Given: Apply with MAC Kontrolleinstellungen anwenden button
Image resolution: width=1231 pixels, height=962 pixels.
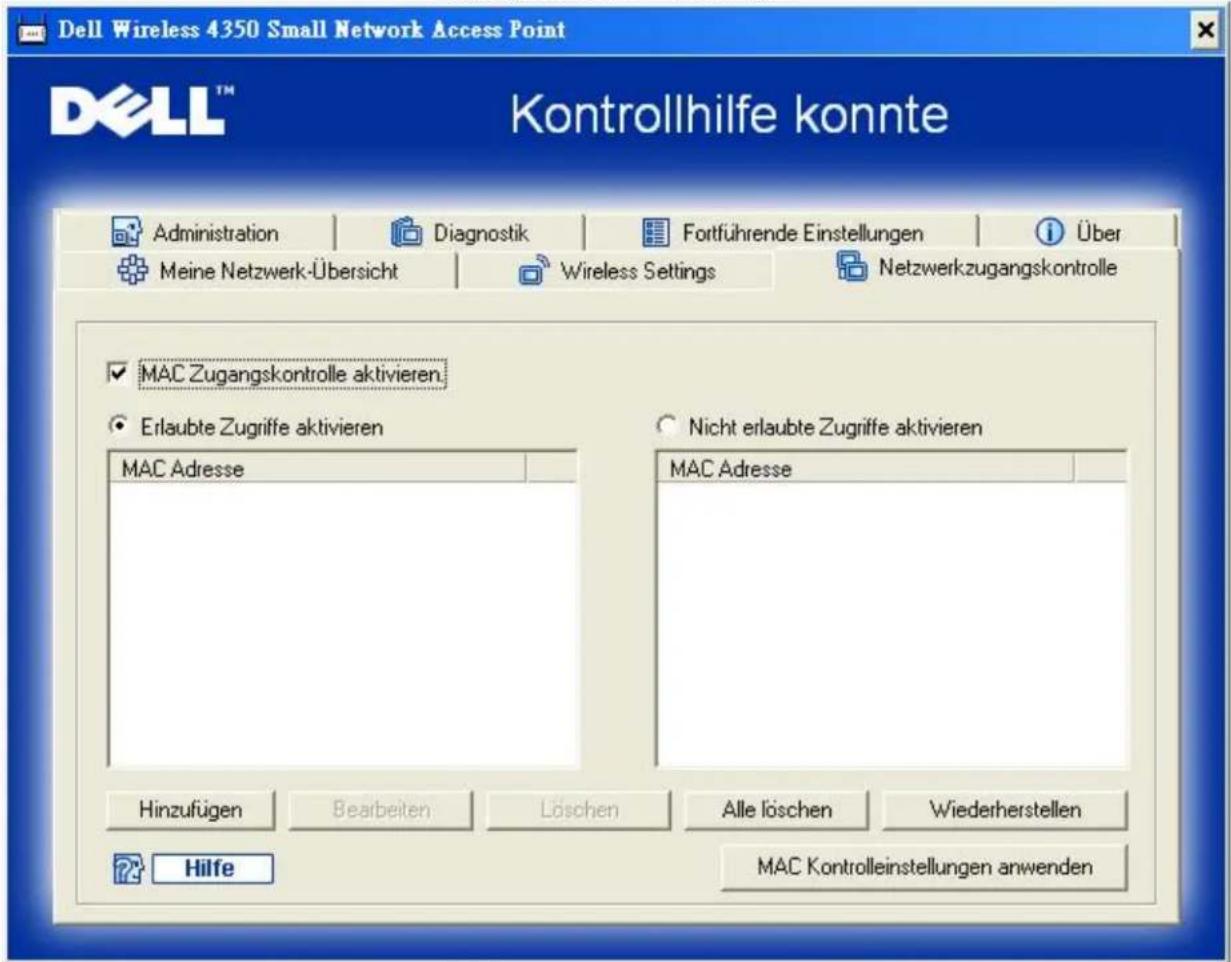Looking at the screenshot, I should tap(924, 866).
